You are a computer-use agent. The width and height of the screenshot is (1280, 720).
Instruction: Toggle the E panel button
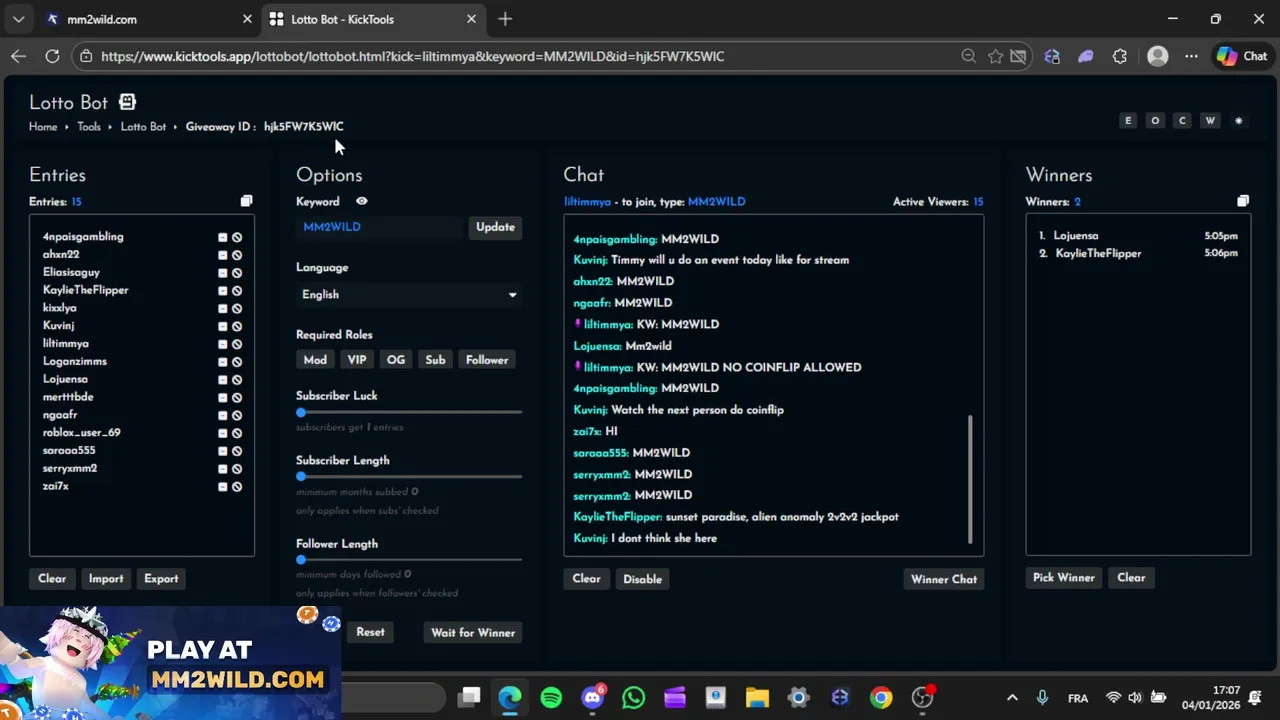pos(1128,121)
